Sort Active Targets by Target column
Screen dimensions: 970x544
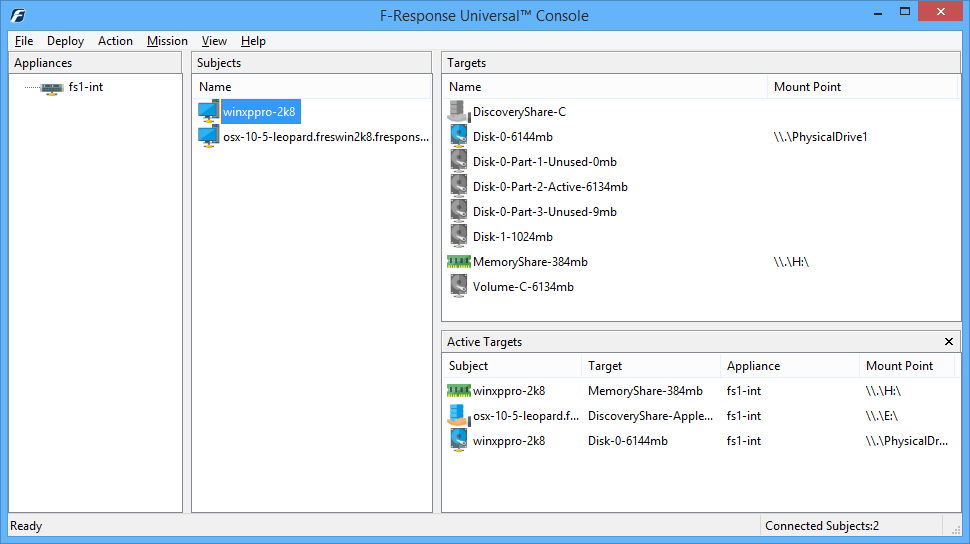651,366
